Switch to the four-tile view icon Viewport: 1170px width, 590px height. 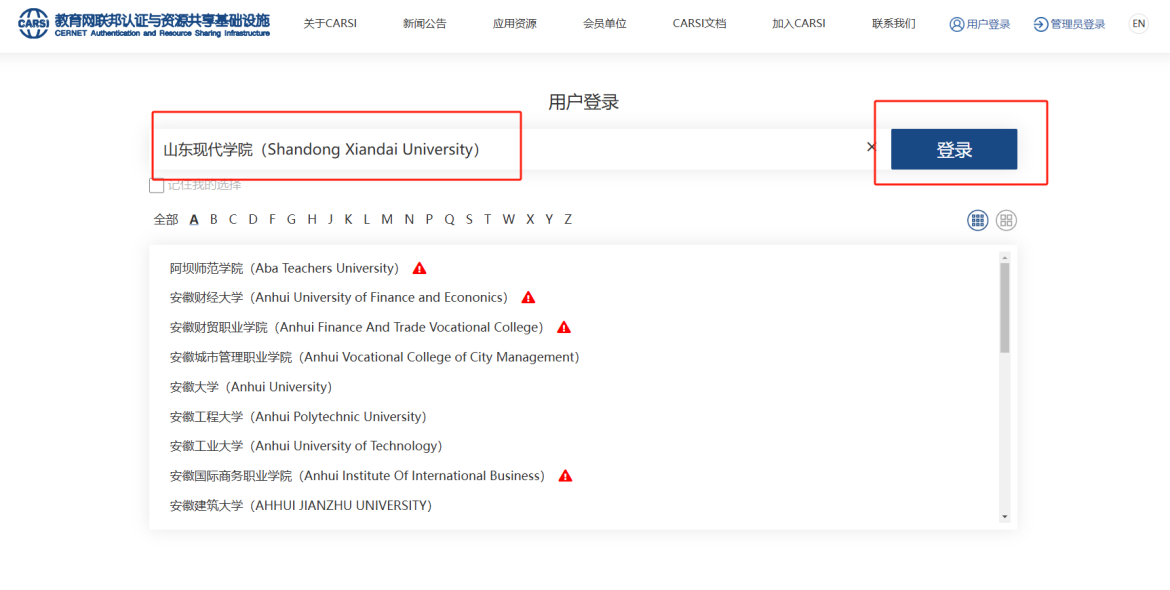click(1007, 220)
